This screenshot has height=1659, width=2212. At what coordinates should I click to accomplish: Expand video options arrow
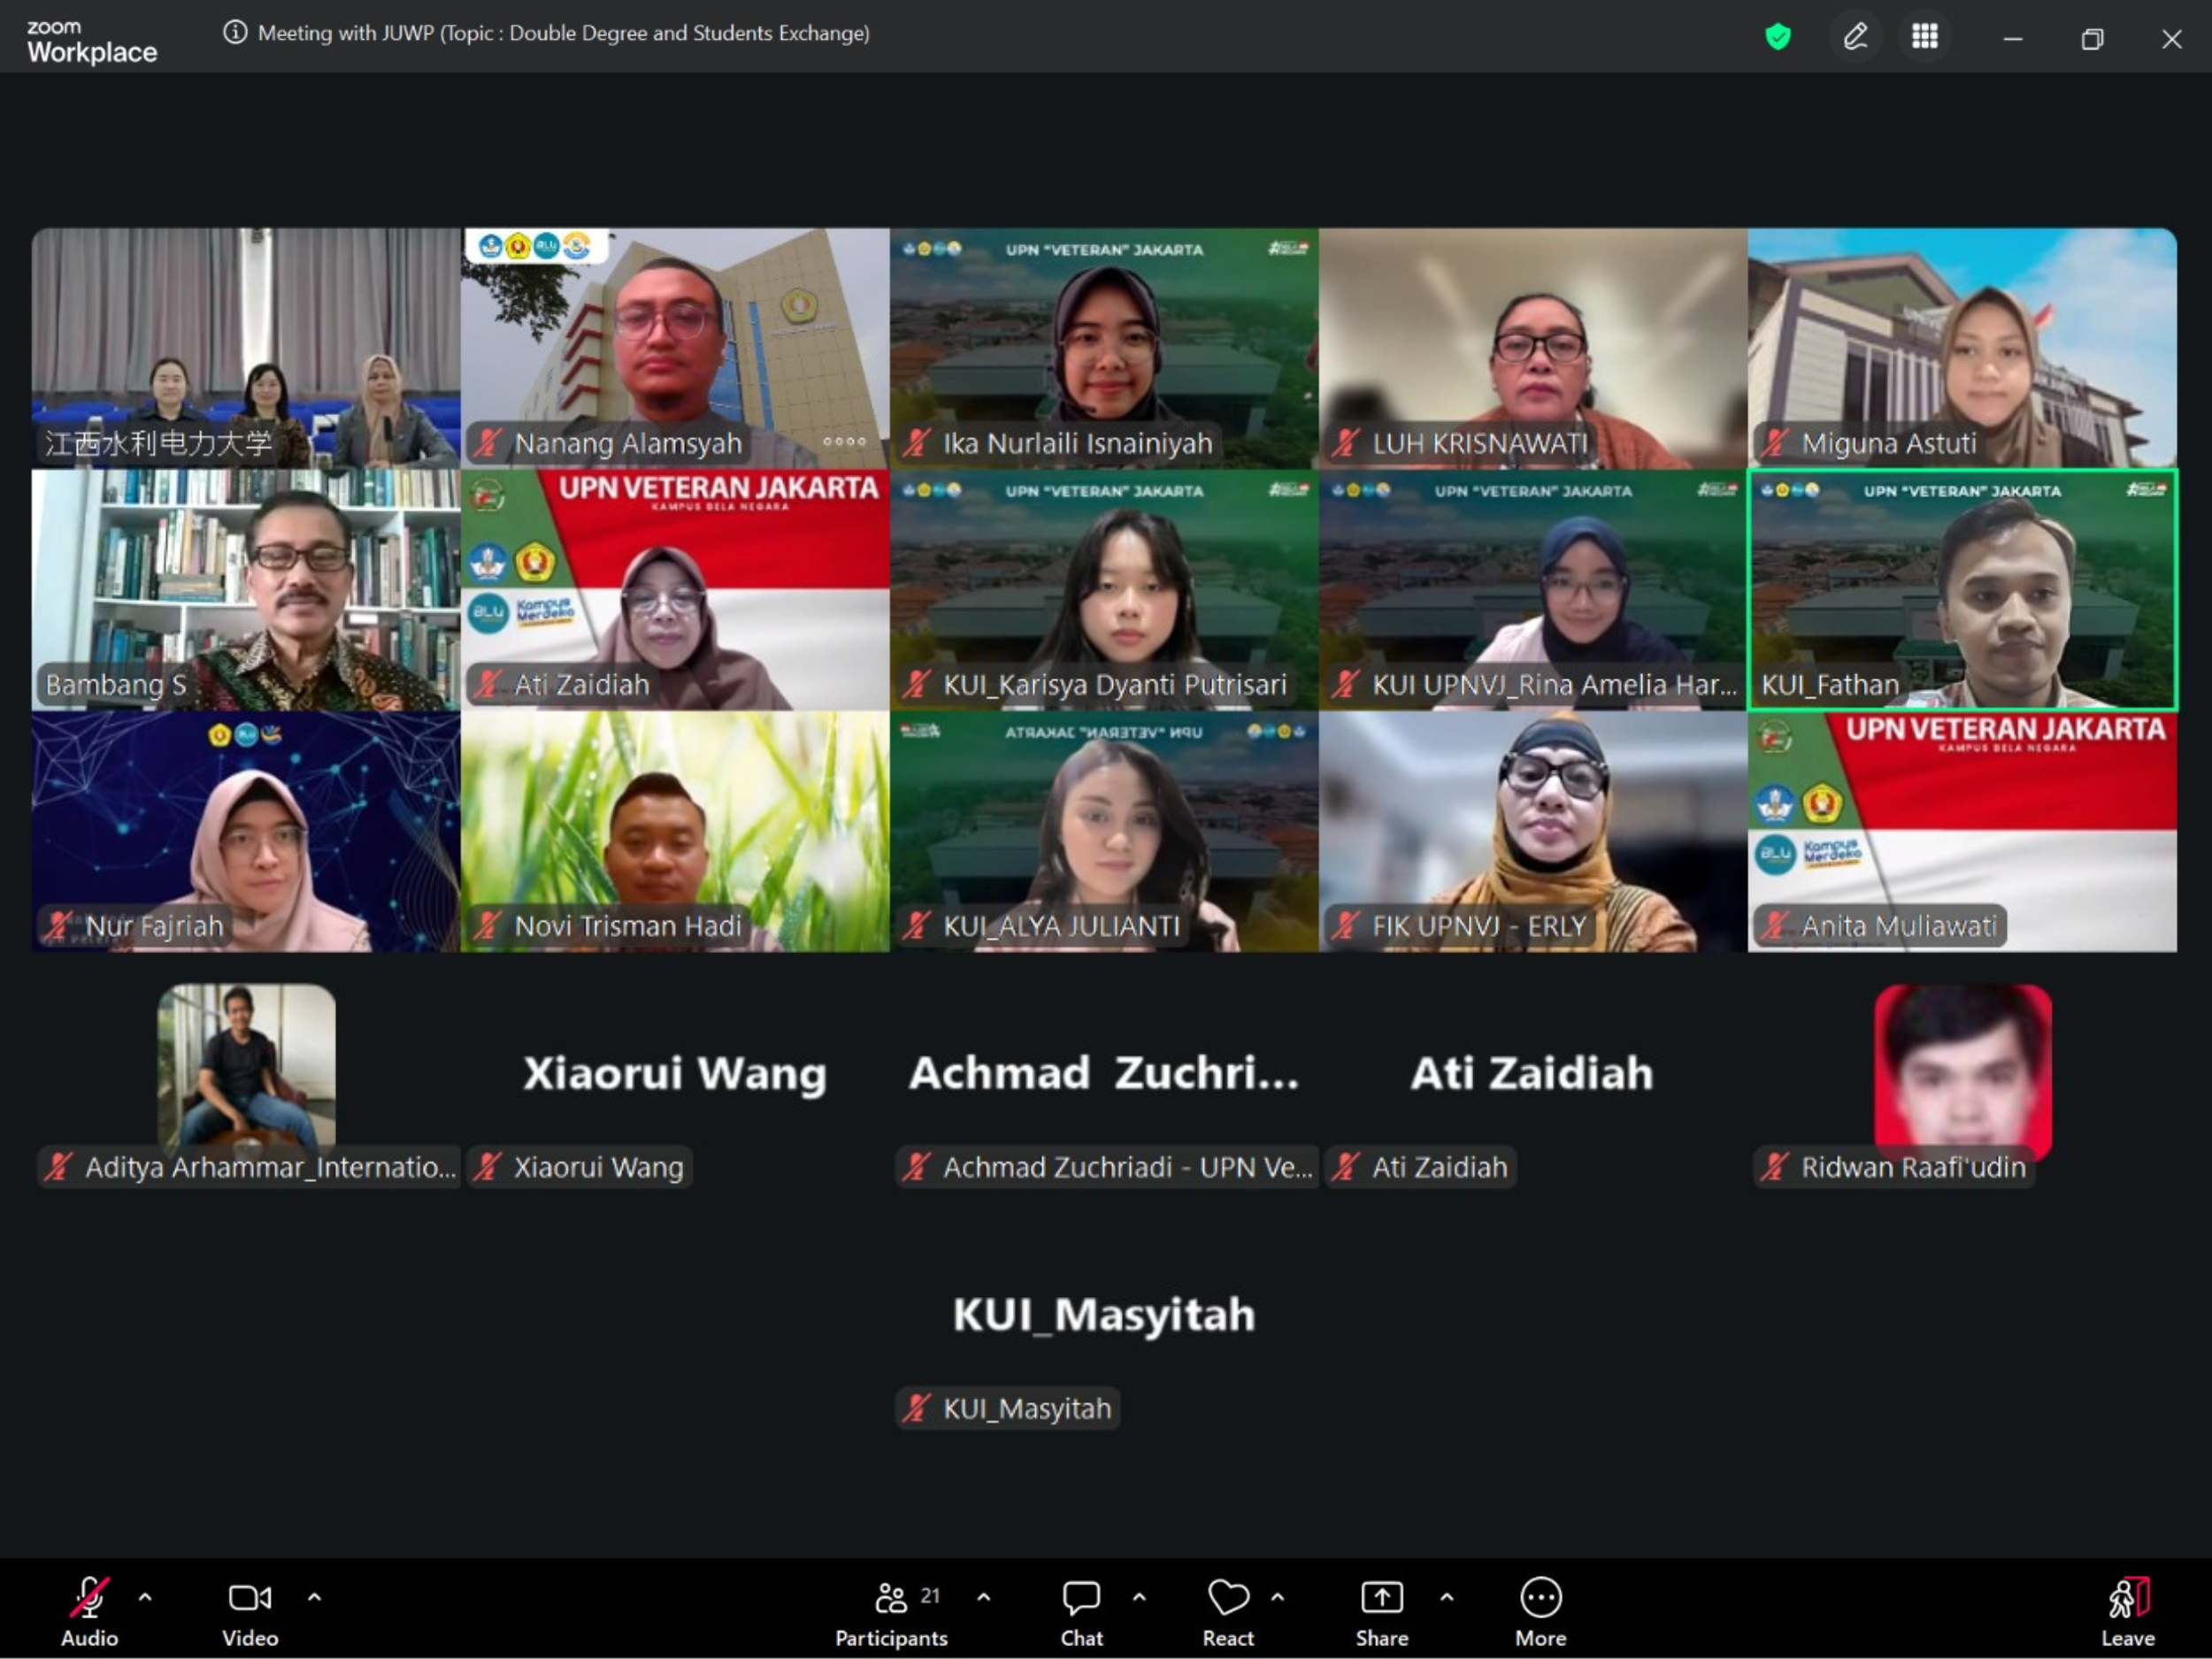click(x=314, y=1597)
